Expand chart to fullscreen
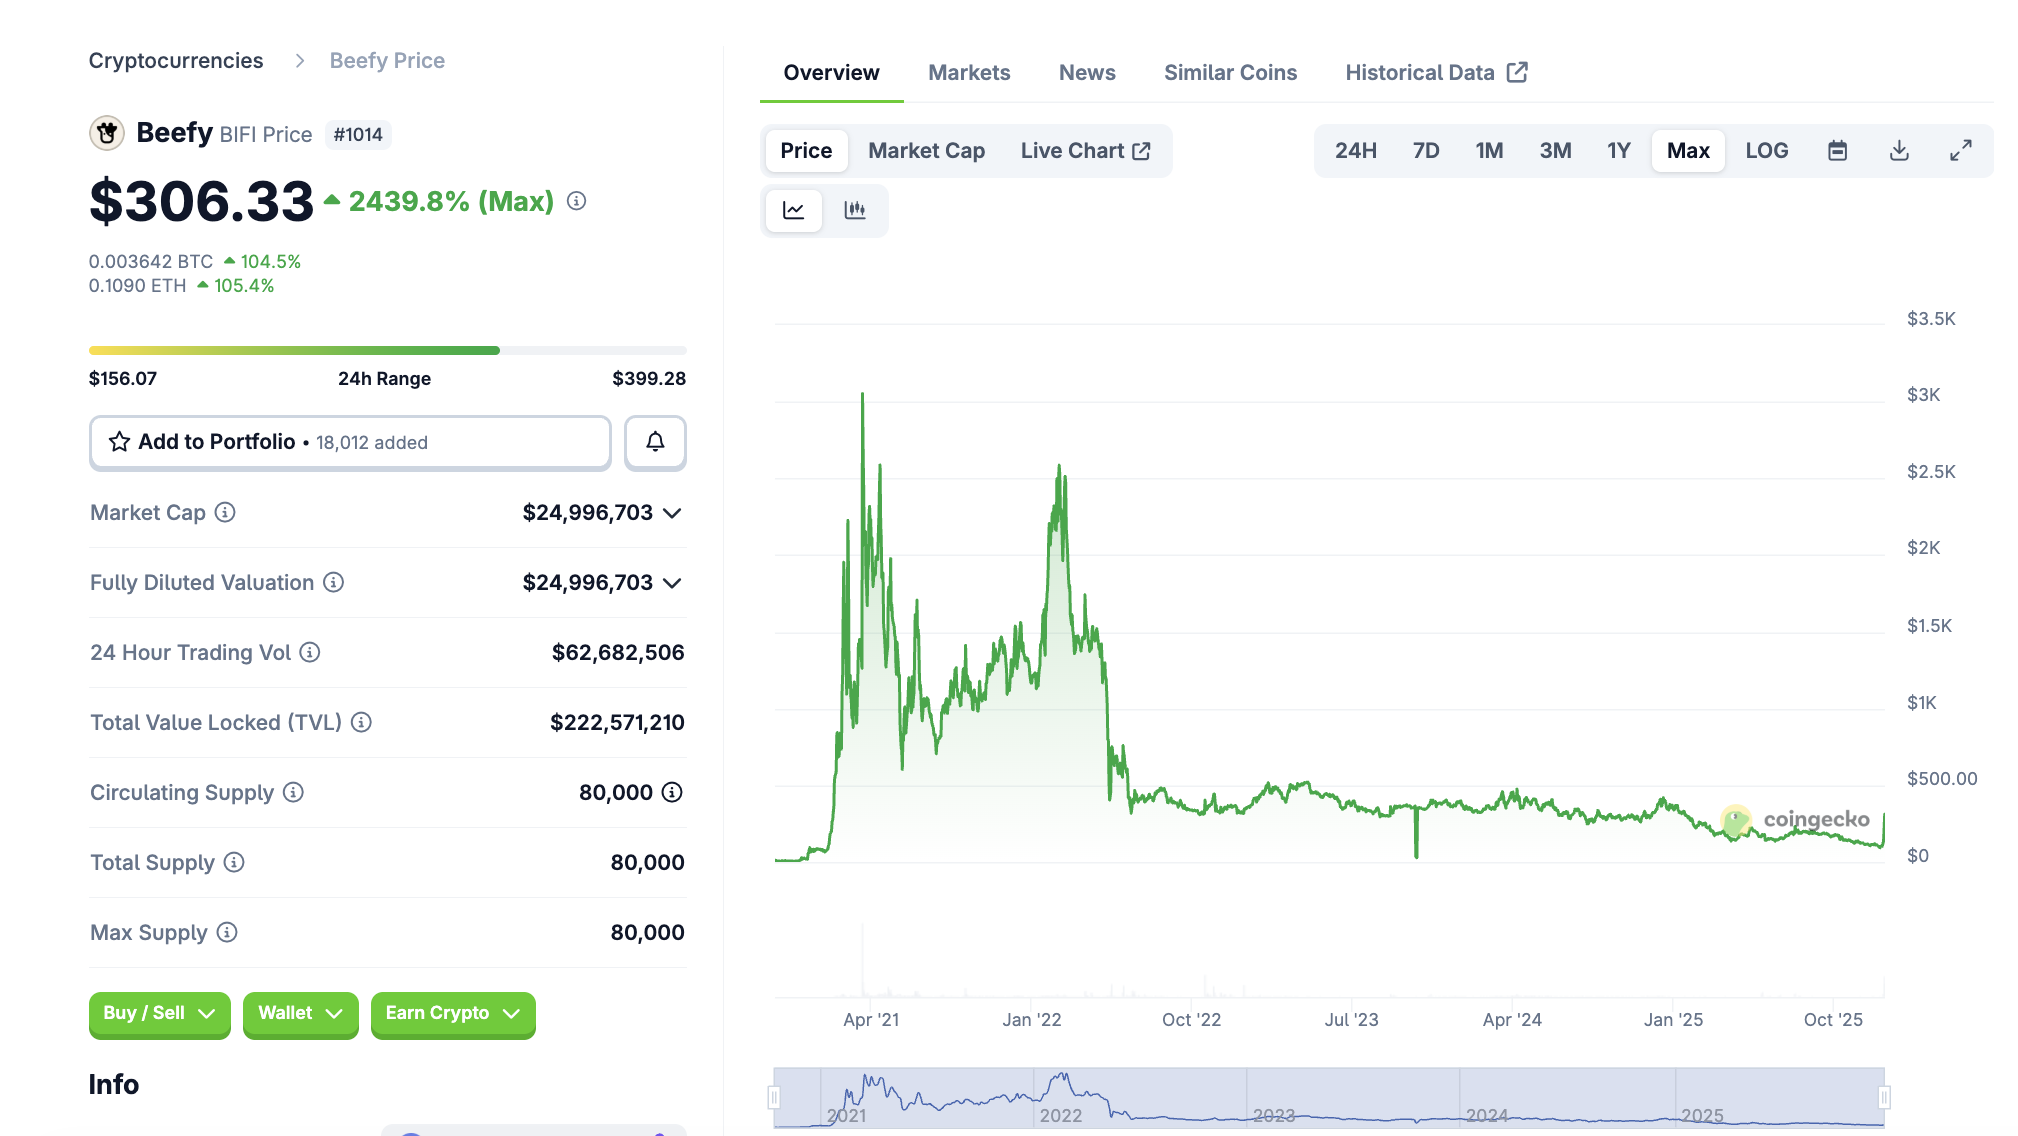Viewport: 2018px width, 1136px height. (x=1961, y=150)
